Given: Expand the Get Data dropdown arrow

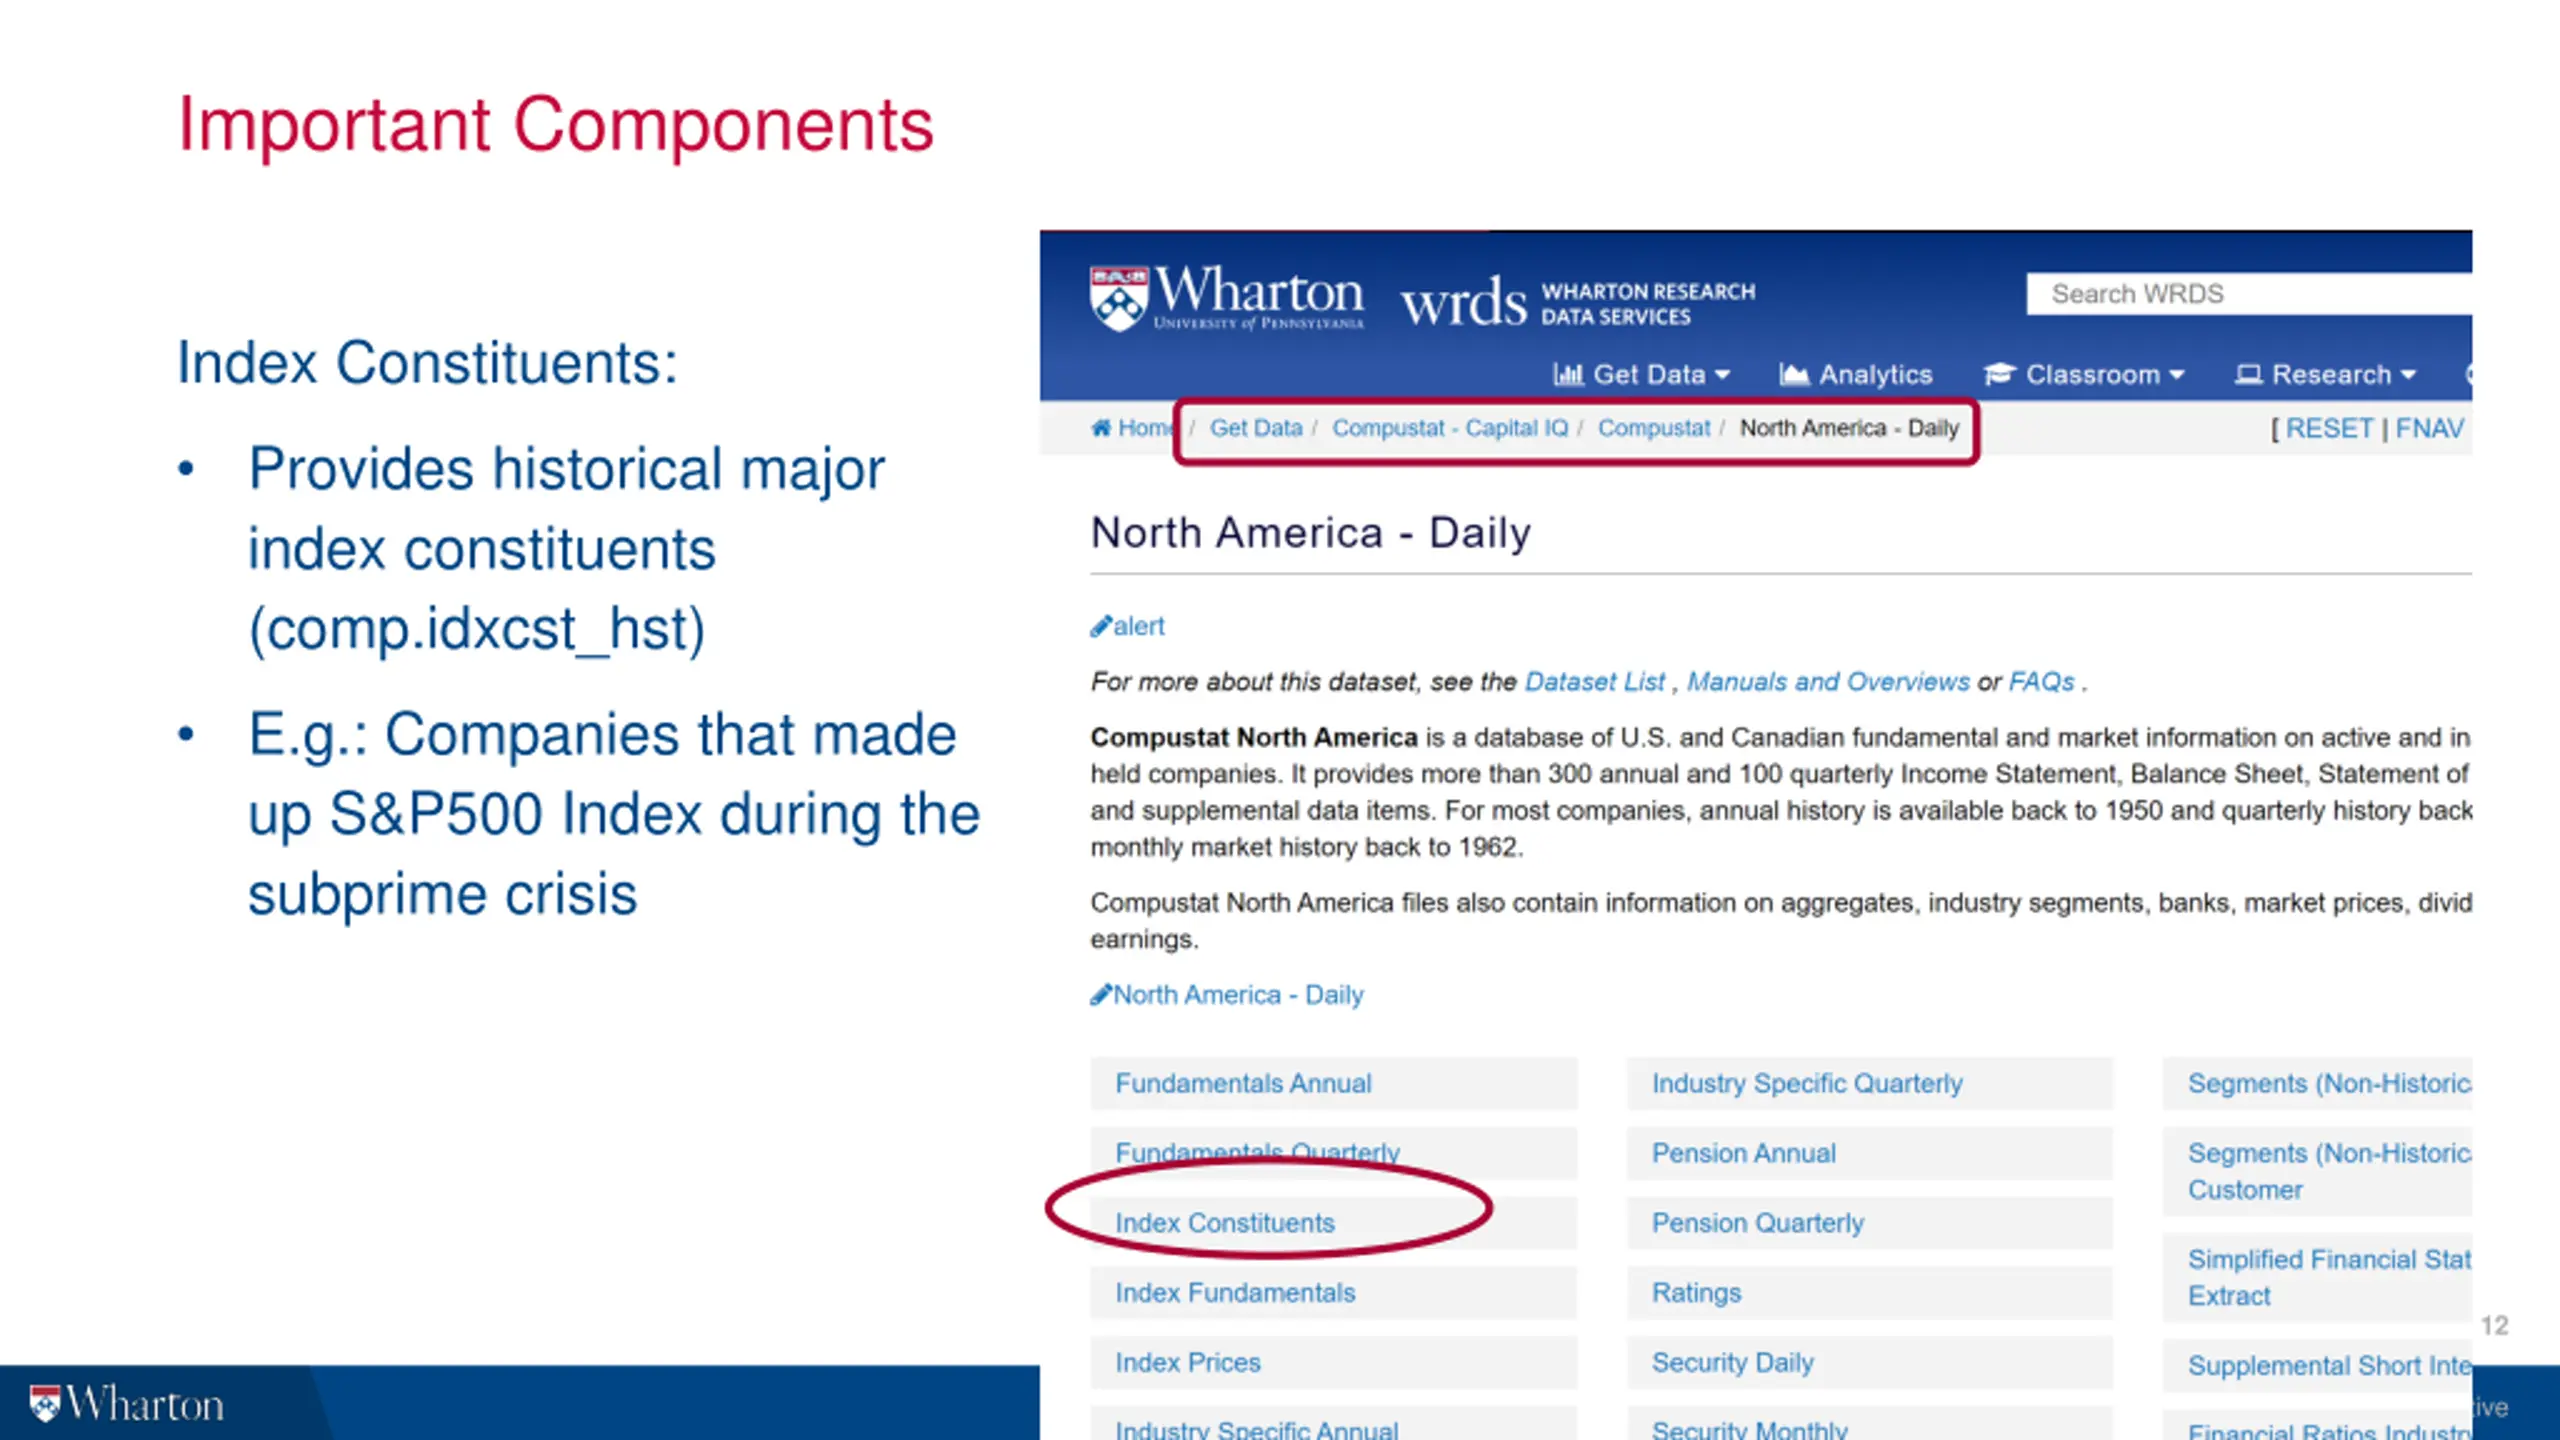Looking at the screenshot, I should [1722, 375].
